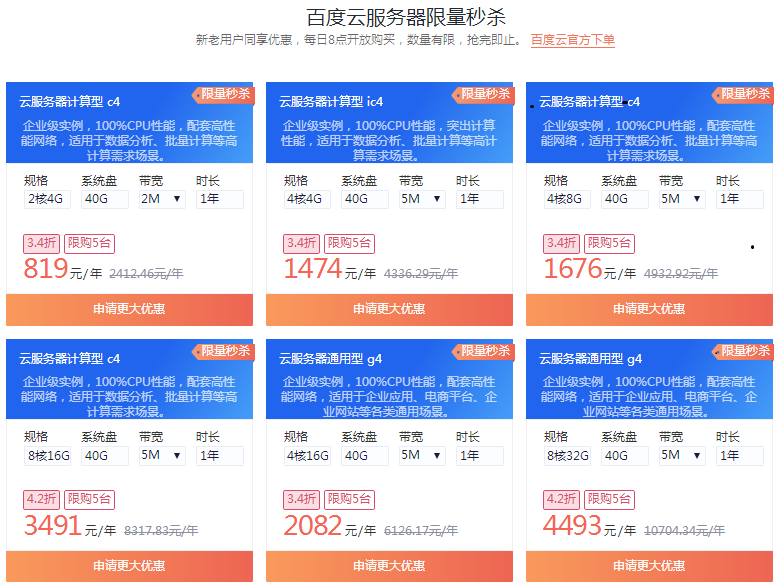This screenshot has height=588, width=781.
Task: Open the 5M bandwidth dropdown on the ic4 card
Action: [x=422, y=199]
